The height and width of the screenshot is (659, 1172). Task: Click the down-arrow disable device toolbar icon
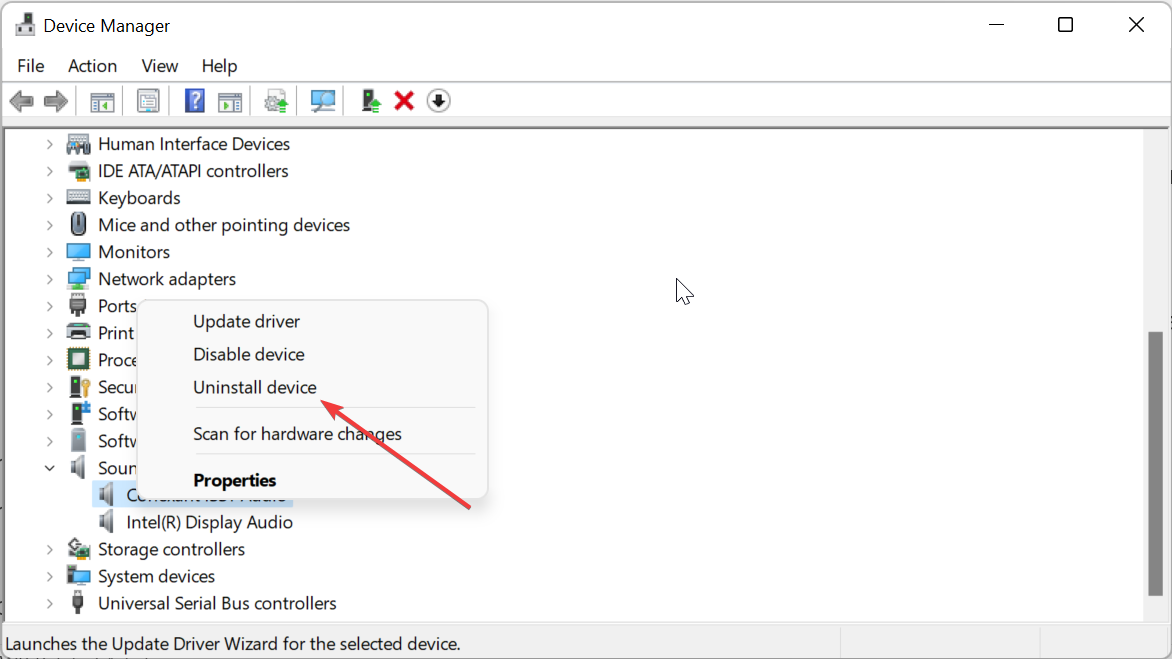439,101
